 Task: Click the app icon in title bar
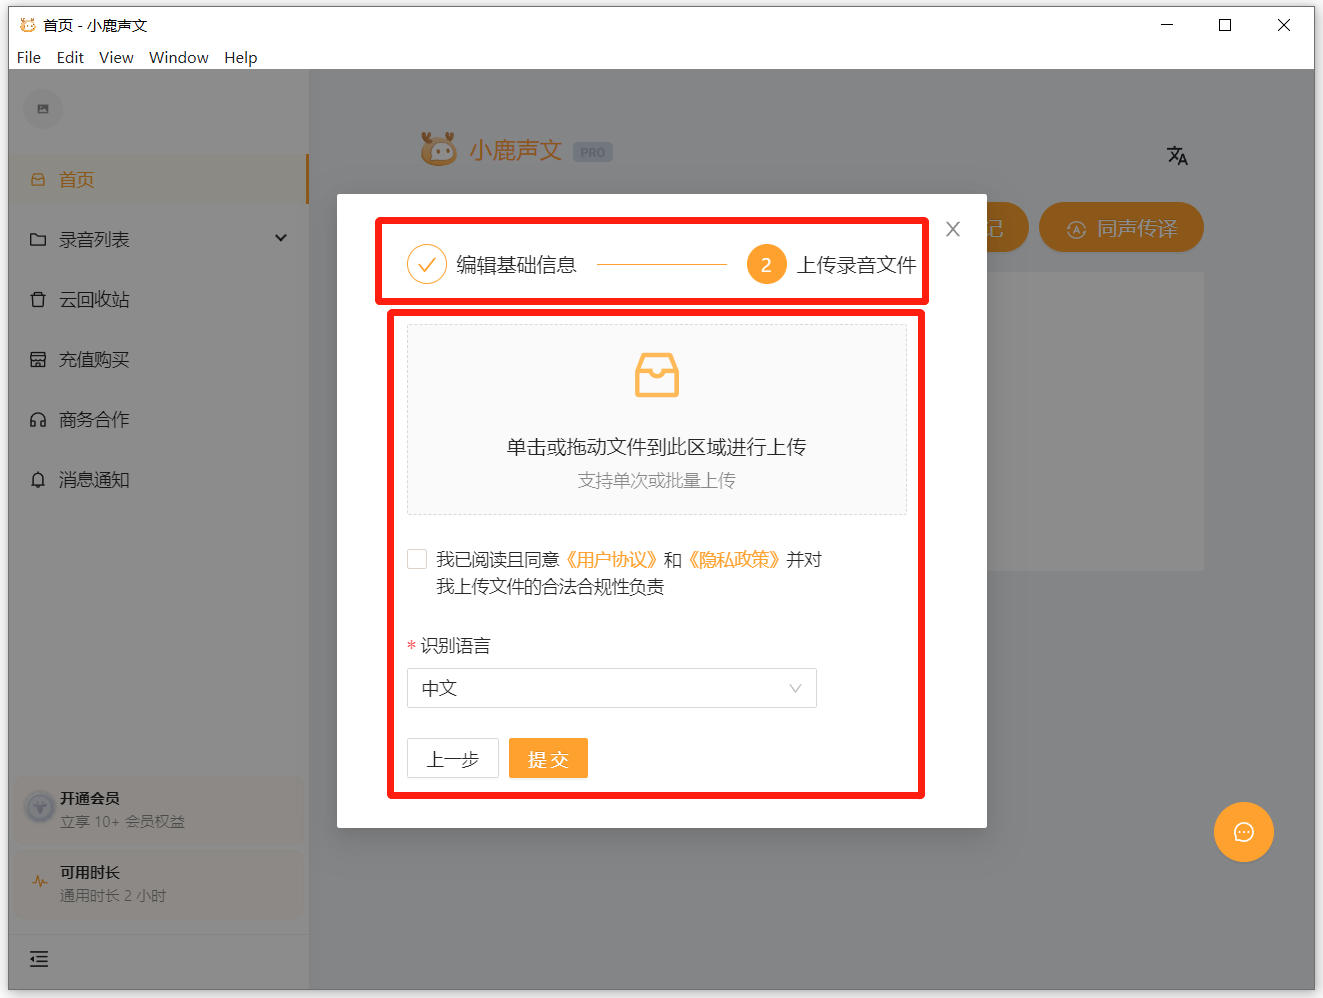28,25
